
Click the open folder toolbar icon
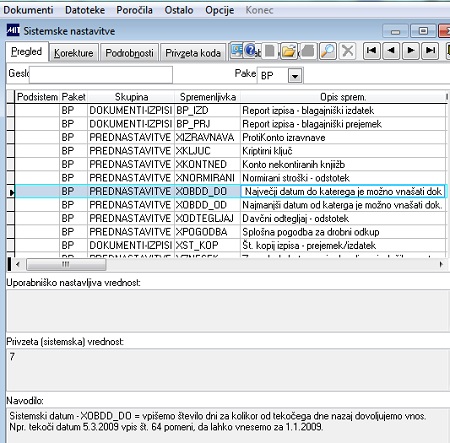[x=288, y=51]
